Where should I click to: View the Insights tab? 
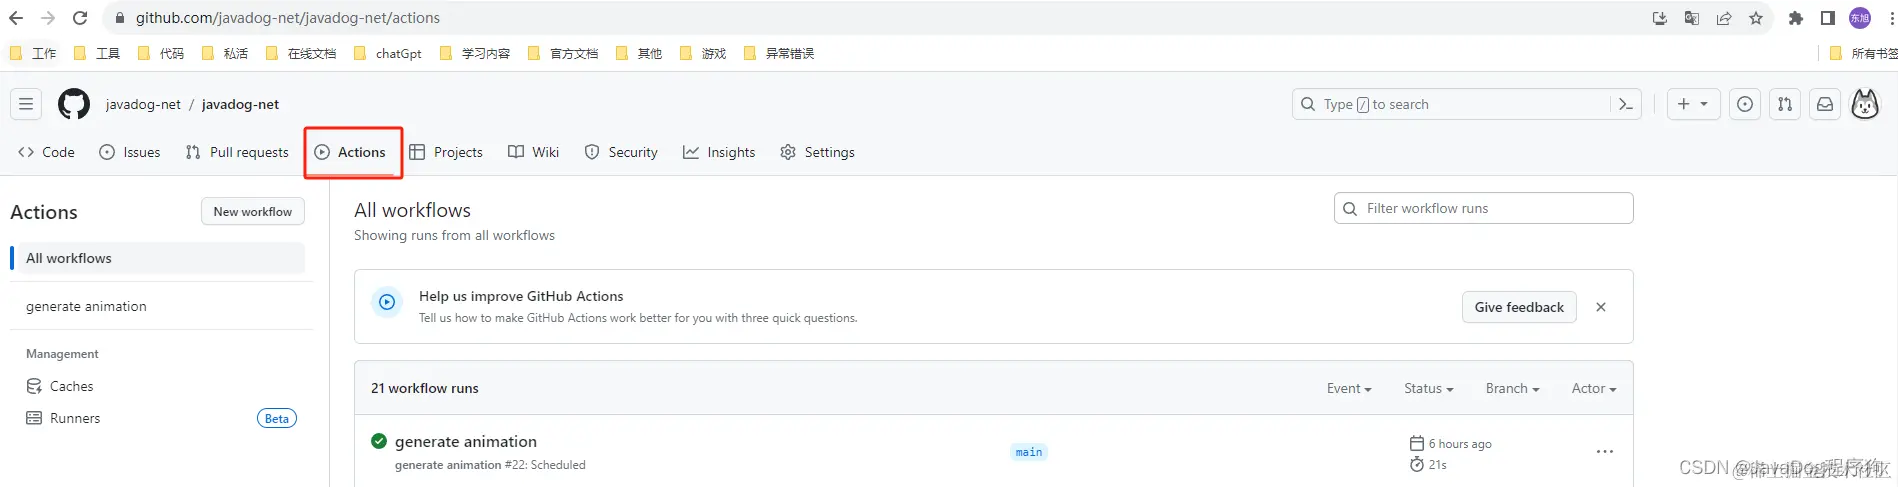pos(719,152)
